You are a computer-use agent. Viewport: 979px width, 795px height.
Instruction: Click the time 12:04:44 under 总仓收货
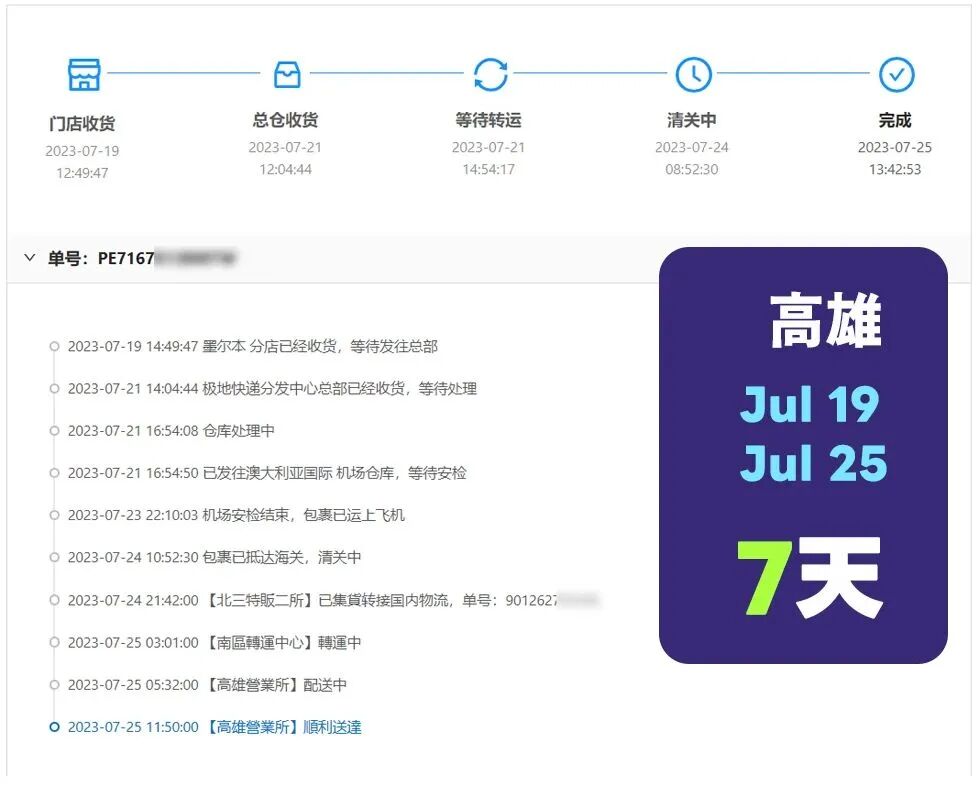(x=285, y=169)
